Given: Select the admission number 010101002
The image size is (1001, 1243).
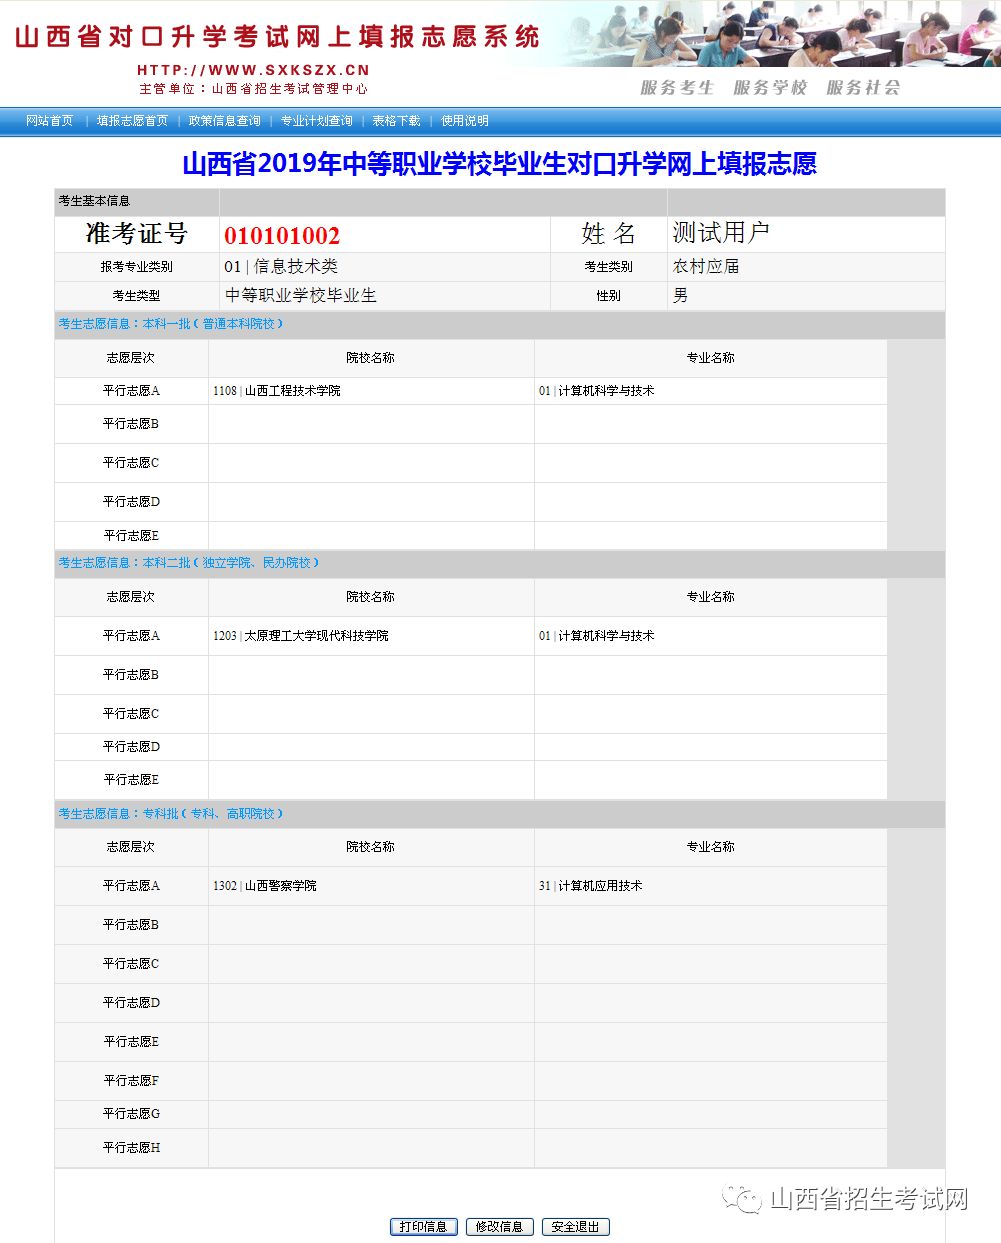Looking at the screenshot, I should click(282, 236).
